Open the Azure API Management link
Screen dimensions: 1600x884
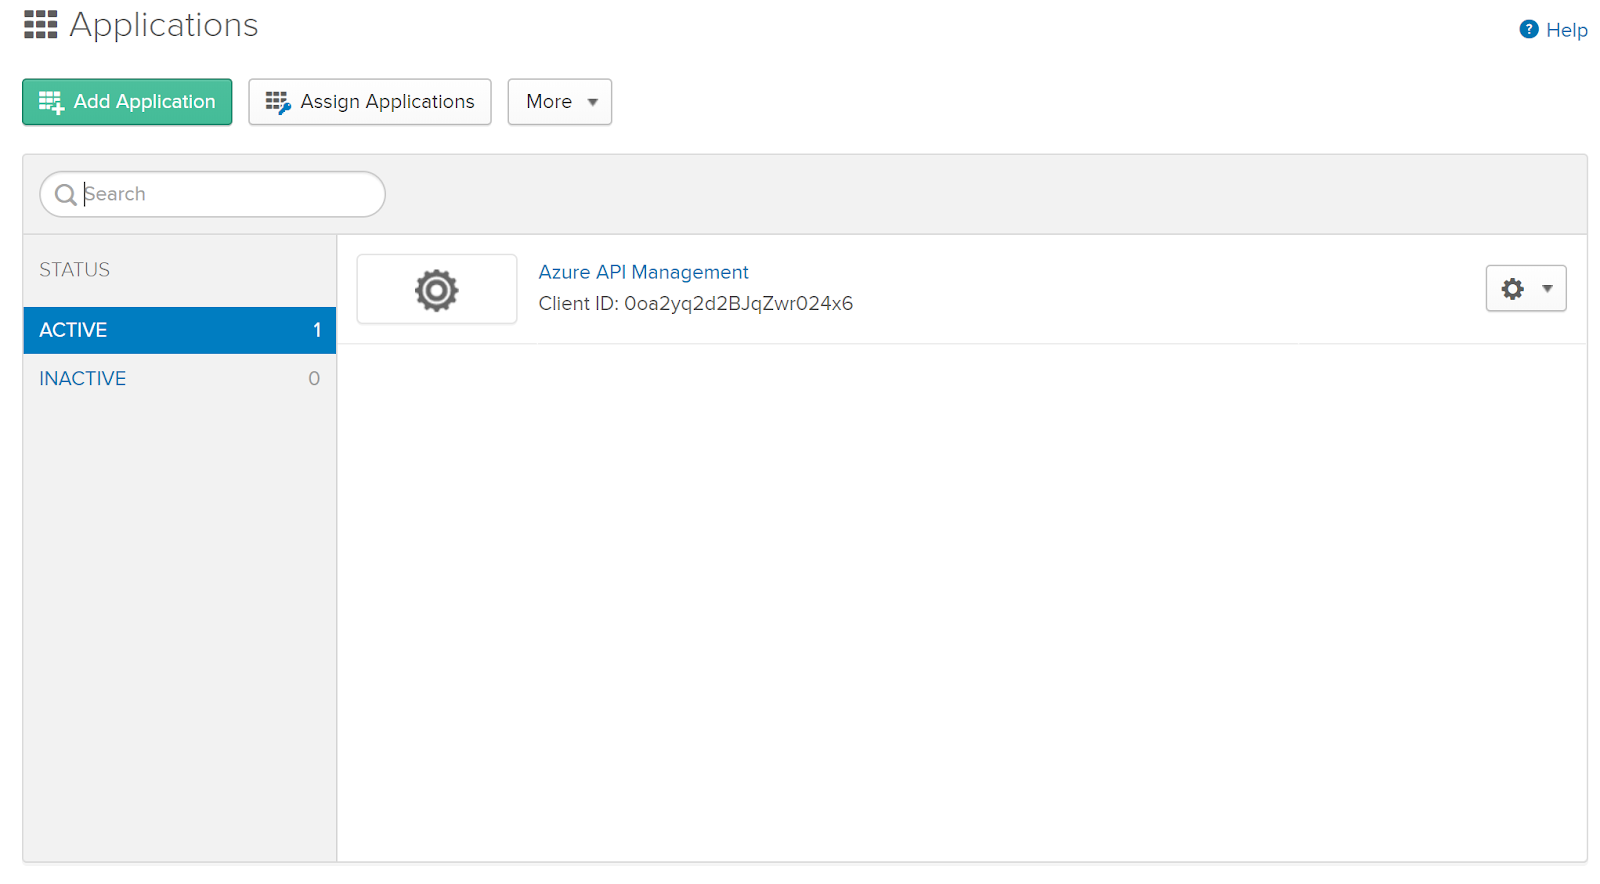coord(643,272)
